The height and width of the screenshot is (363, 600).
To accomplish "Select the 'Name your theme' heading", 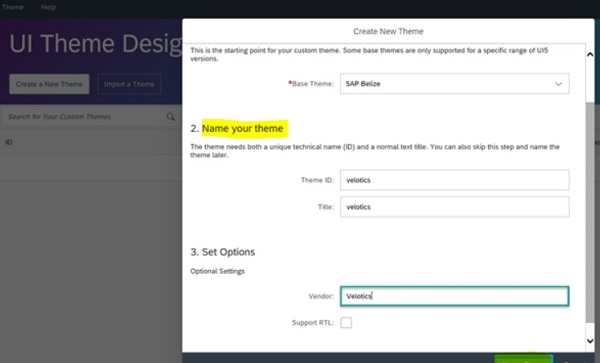I will click(x=243, y=129).
